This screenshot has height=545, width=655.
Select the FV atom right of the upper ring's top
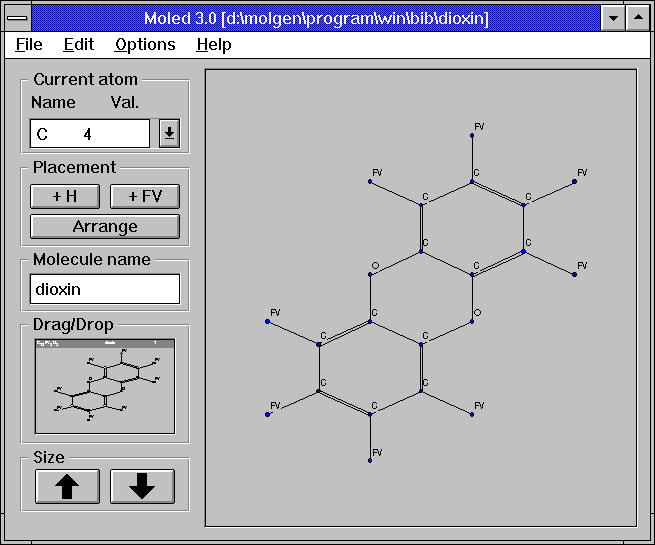point(574,182)
